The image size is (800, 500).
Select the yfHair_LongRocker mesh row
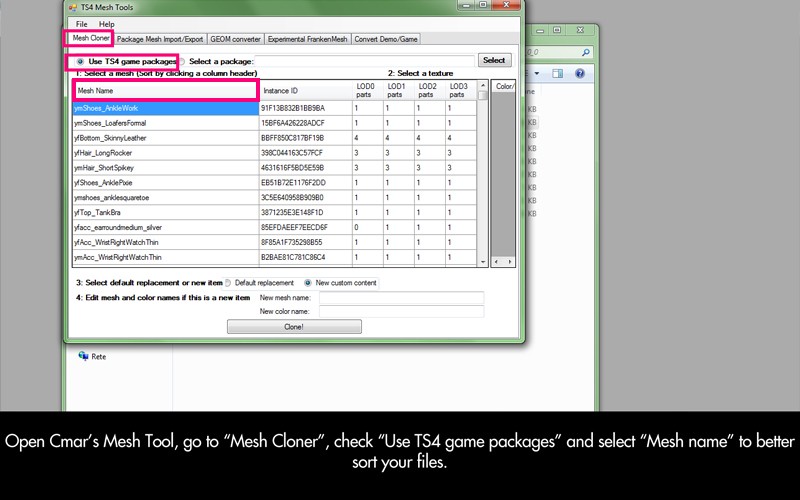166,153
